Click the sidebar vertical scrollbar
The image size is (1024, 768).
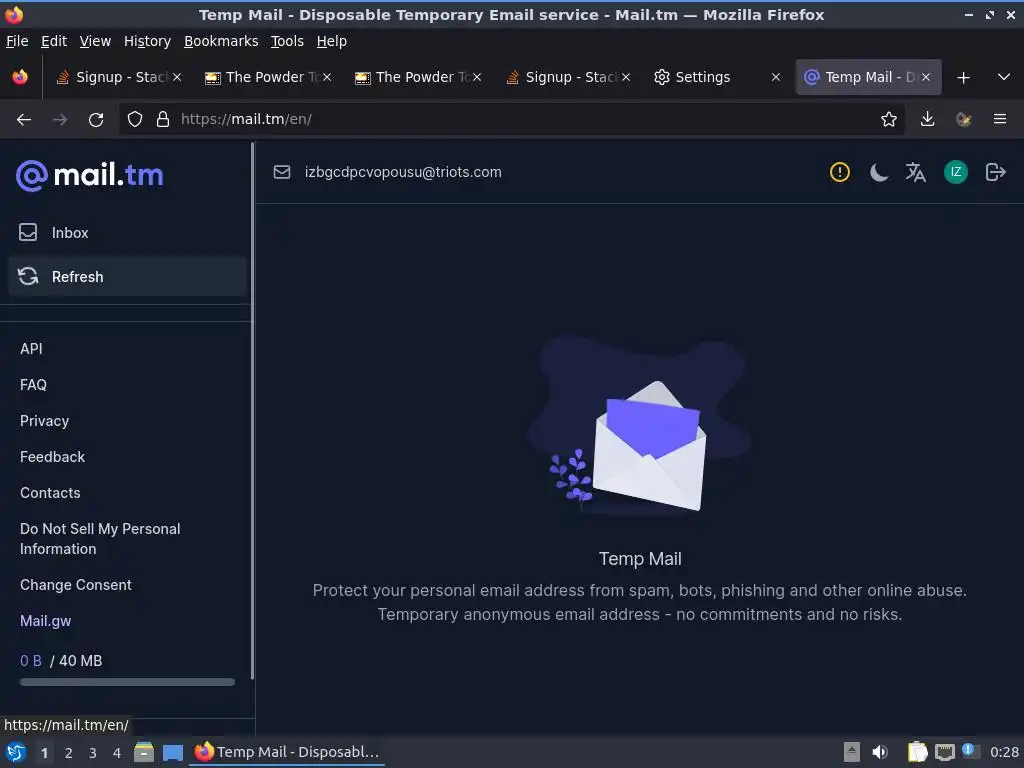252,411
